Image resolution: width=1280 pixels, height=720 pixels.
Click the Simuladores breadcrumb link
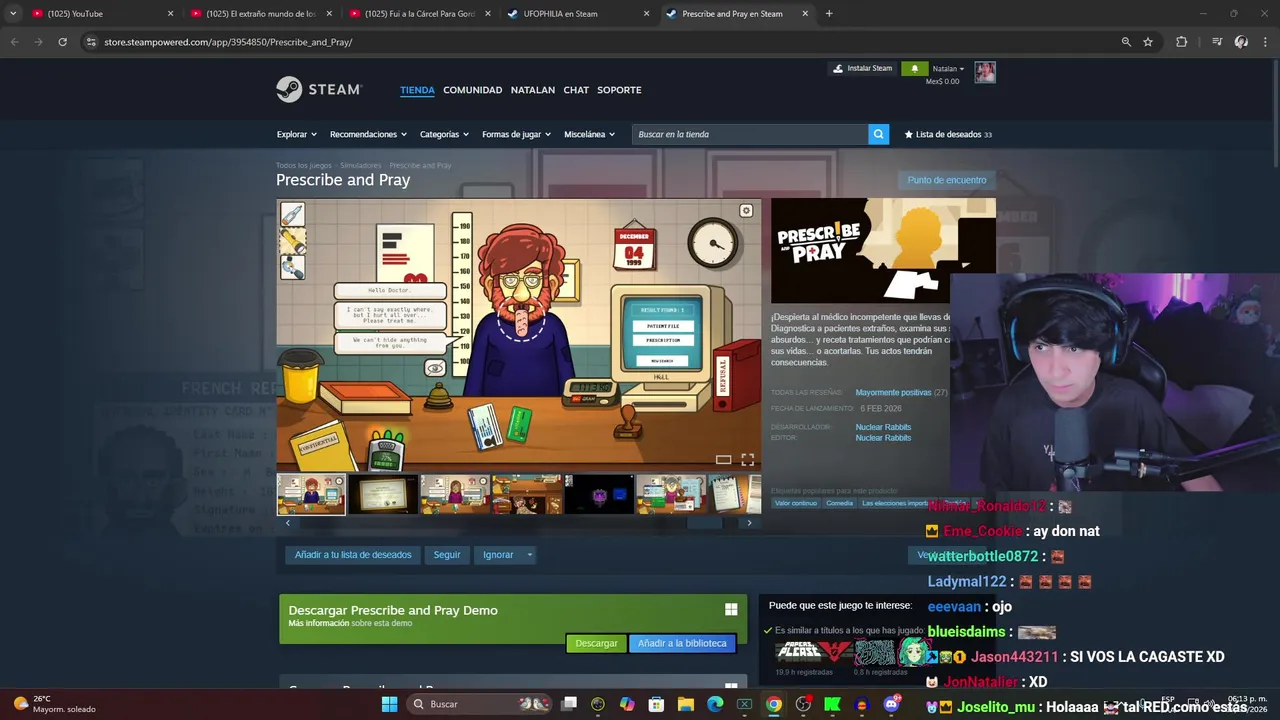(x=360, y=165)
